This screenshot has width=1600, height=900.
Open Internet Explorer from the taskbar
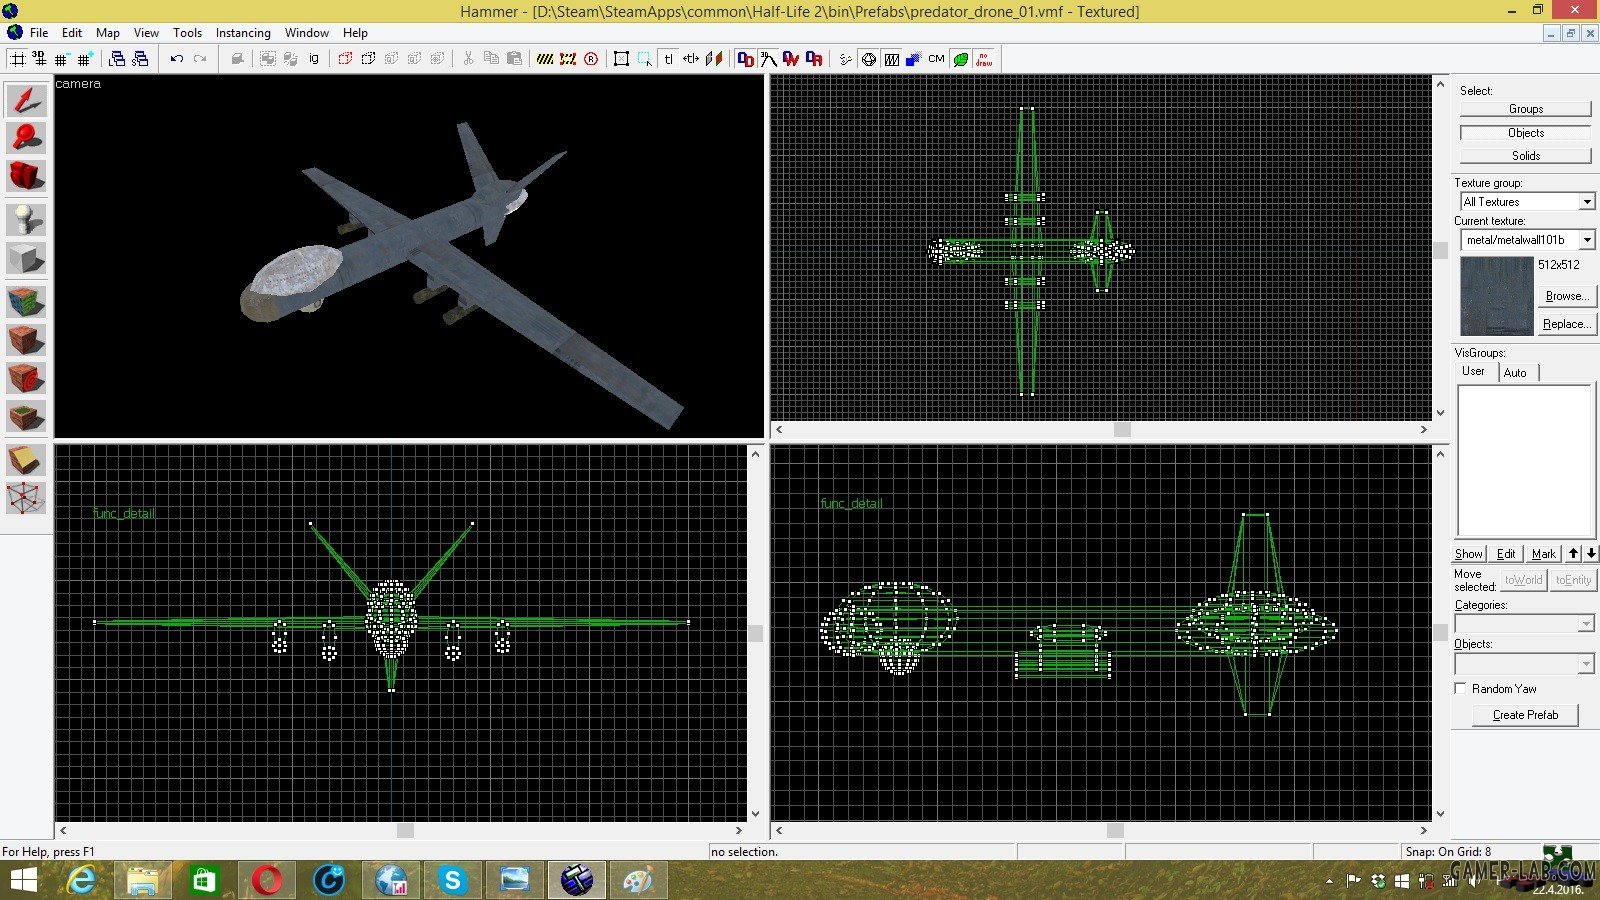(x=81, y=880)
